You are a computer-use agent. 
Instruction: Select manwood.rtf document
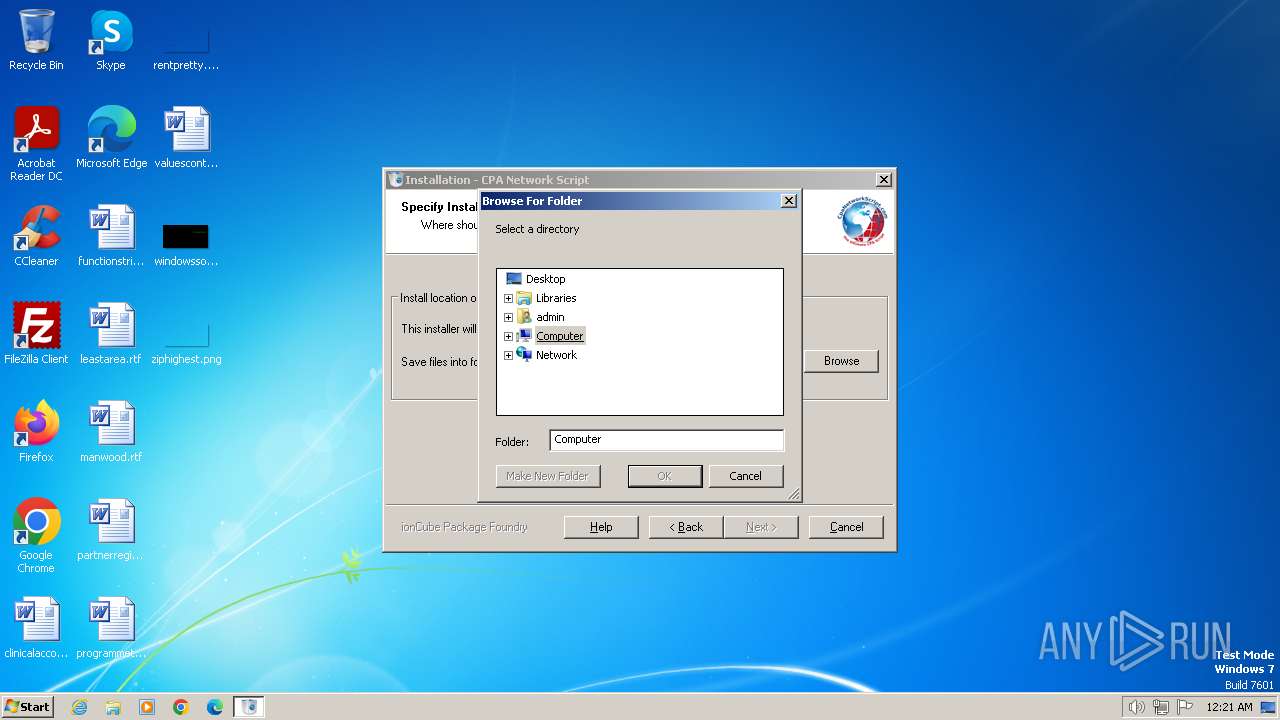tap(111, 432)
